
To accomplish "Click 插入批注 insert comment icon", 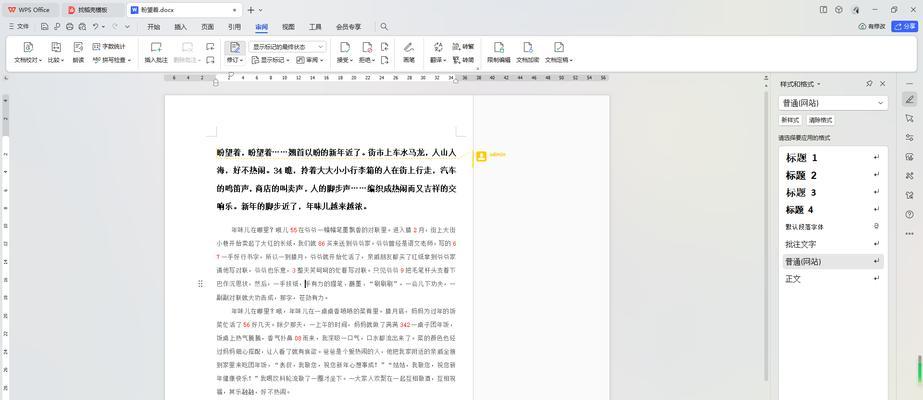I will pos(156,47).
